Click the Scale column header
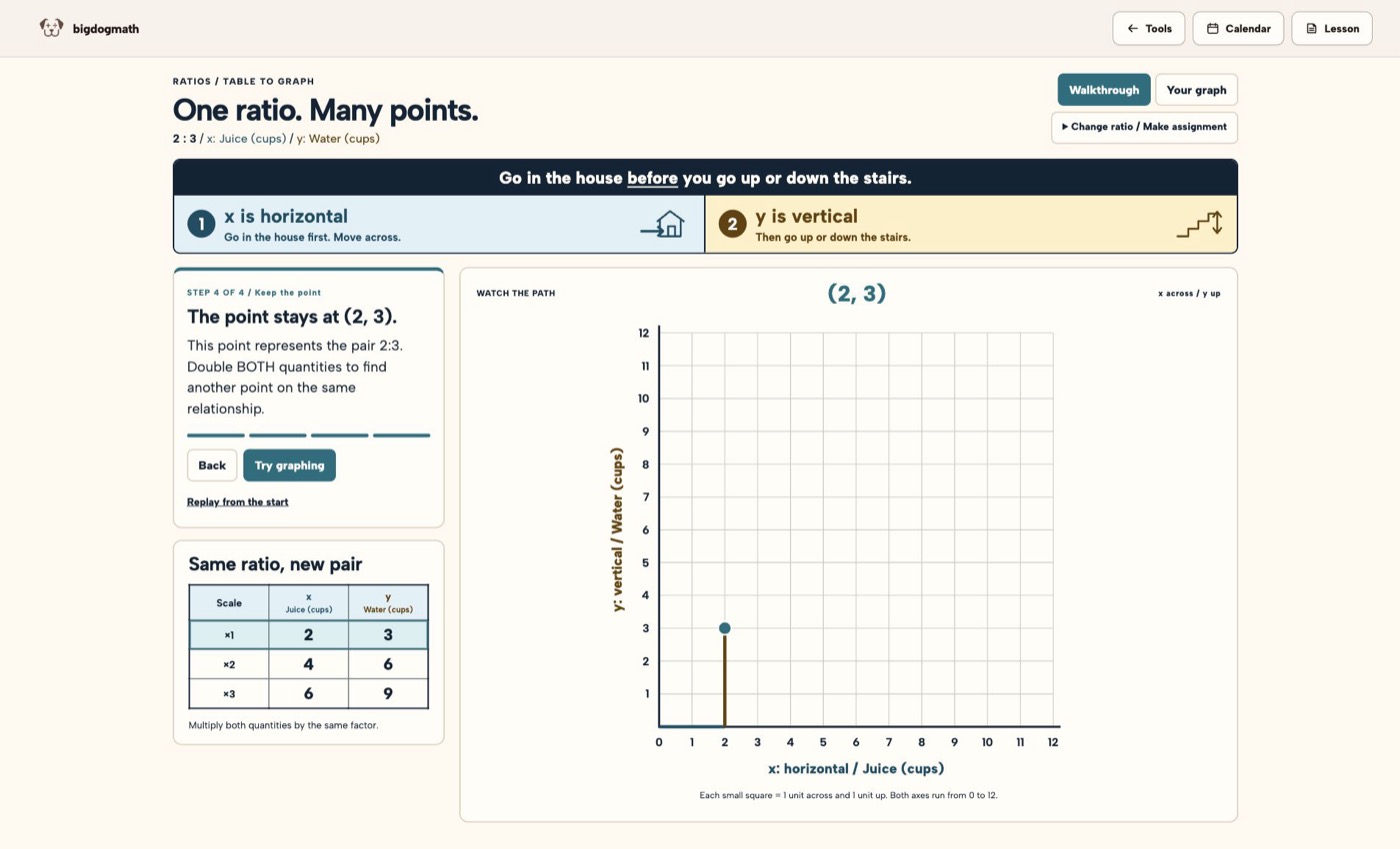This screenshot has width=1400, height=849. click(x=229, y=602)
